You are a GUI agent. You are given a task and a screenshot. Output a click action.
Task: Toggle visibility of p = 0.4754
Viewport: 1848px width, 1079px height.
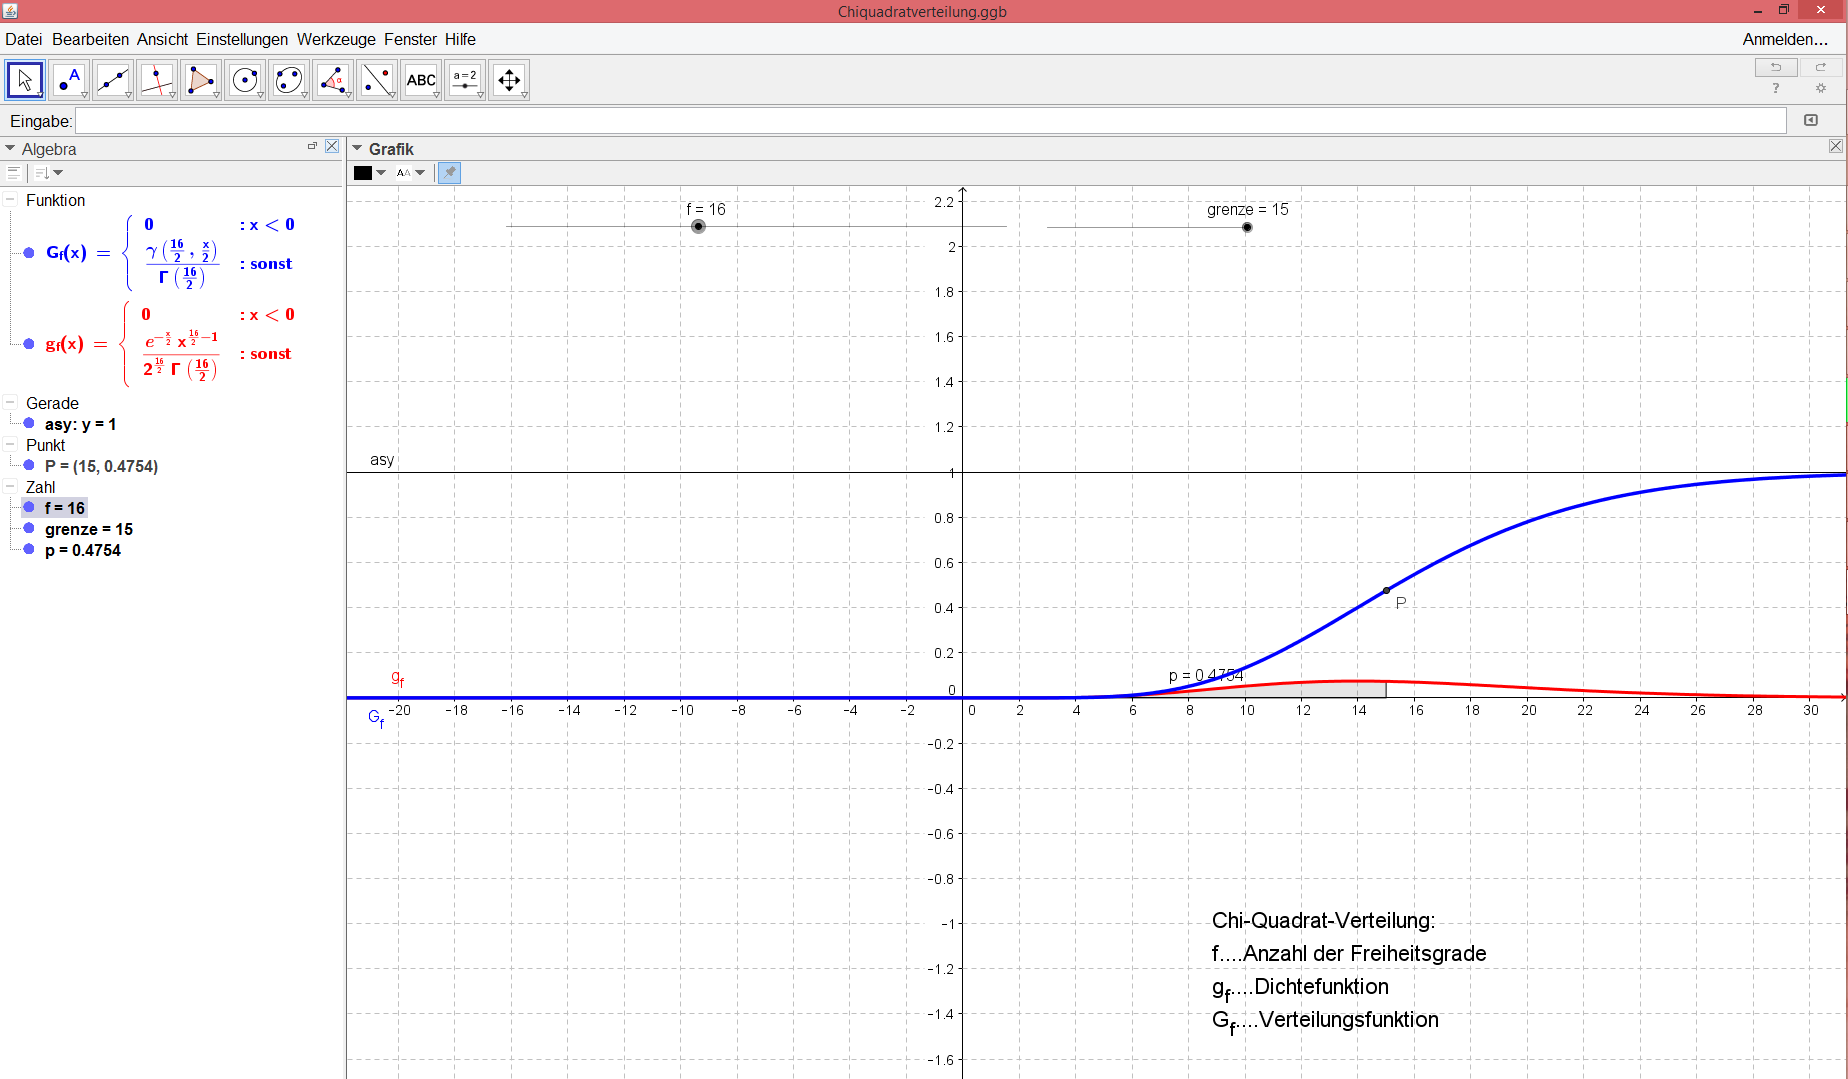pos(29,549)
